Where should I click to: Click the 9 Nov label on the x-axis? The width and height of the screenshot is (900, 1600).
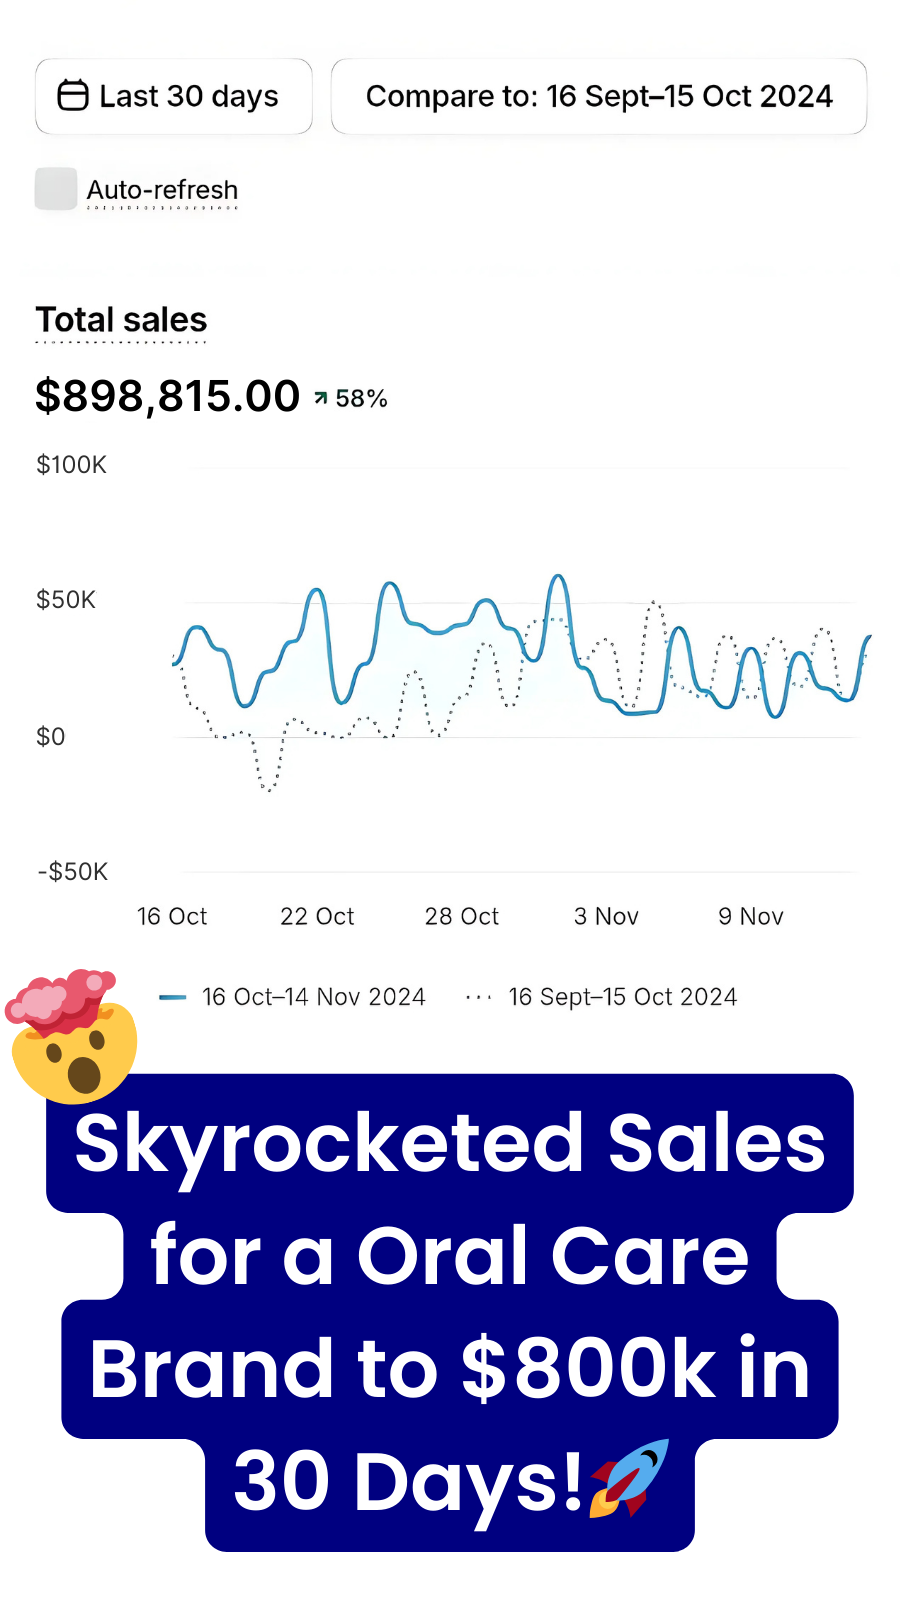coord(751,916)
